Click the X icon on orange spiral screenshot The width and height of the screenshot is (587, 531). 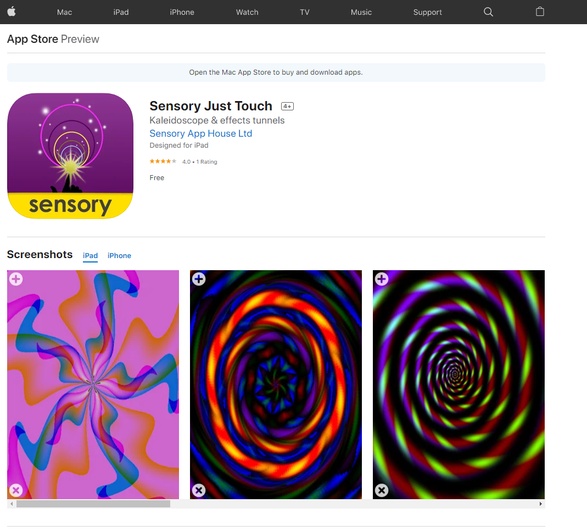click(199, 490)
